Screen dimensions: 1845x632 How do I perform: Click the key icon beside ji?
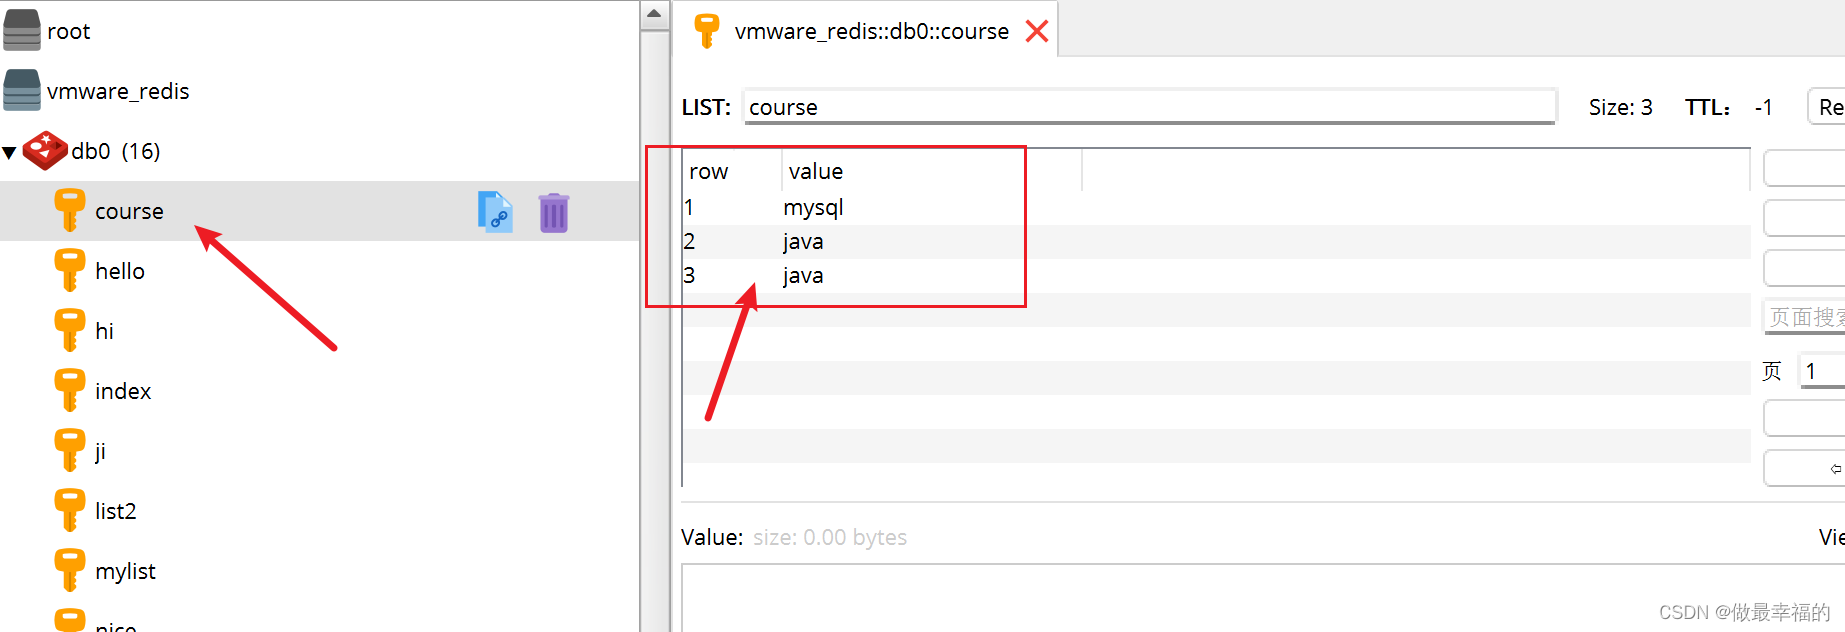[69, 451]
